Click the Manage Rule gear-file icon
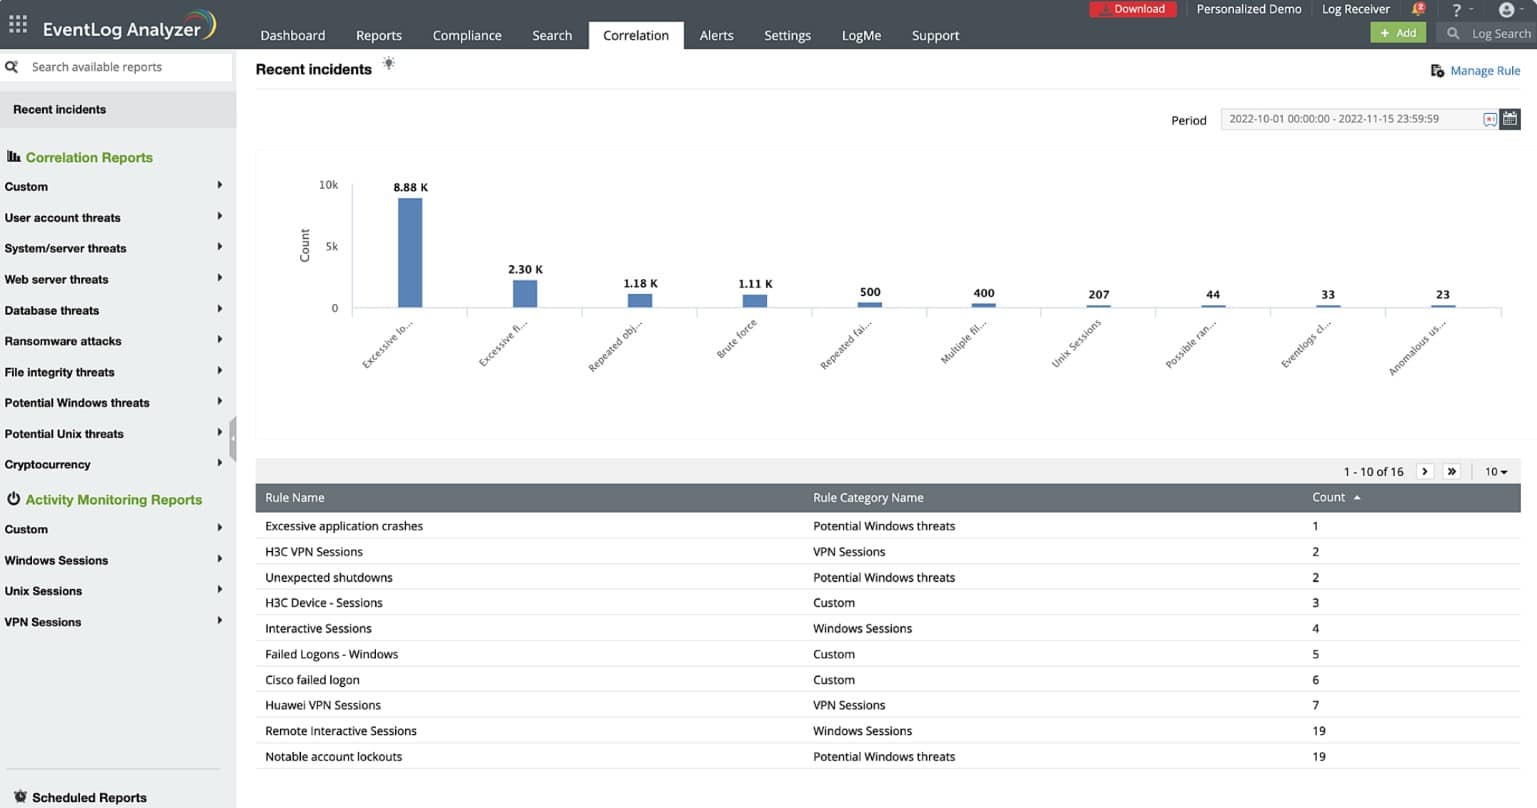The height and width of the screenshot is (808, 1537). pos(1437,71)
